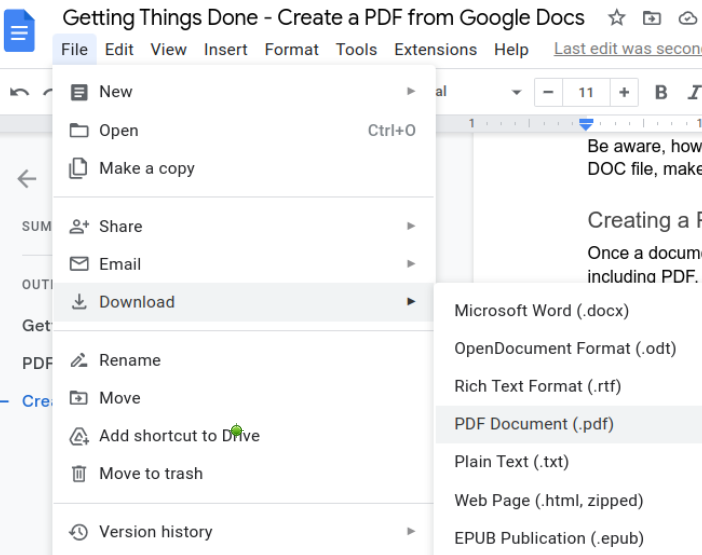
Task: Open the Google Docs home icon
Action: (19, 31)
